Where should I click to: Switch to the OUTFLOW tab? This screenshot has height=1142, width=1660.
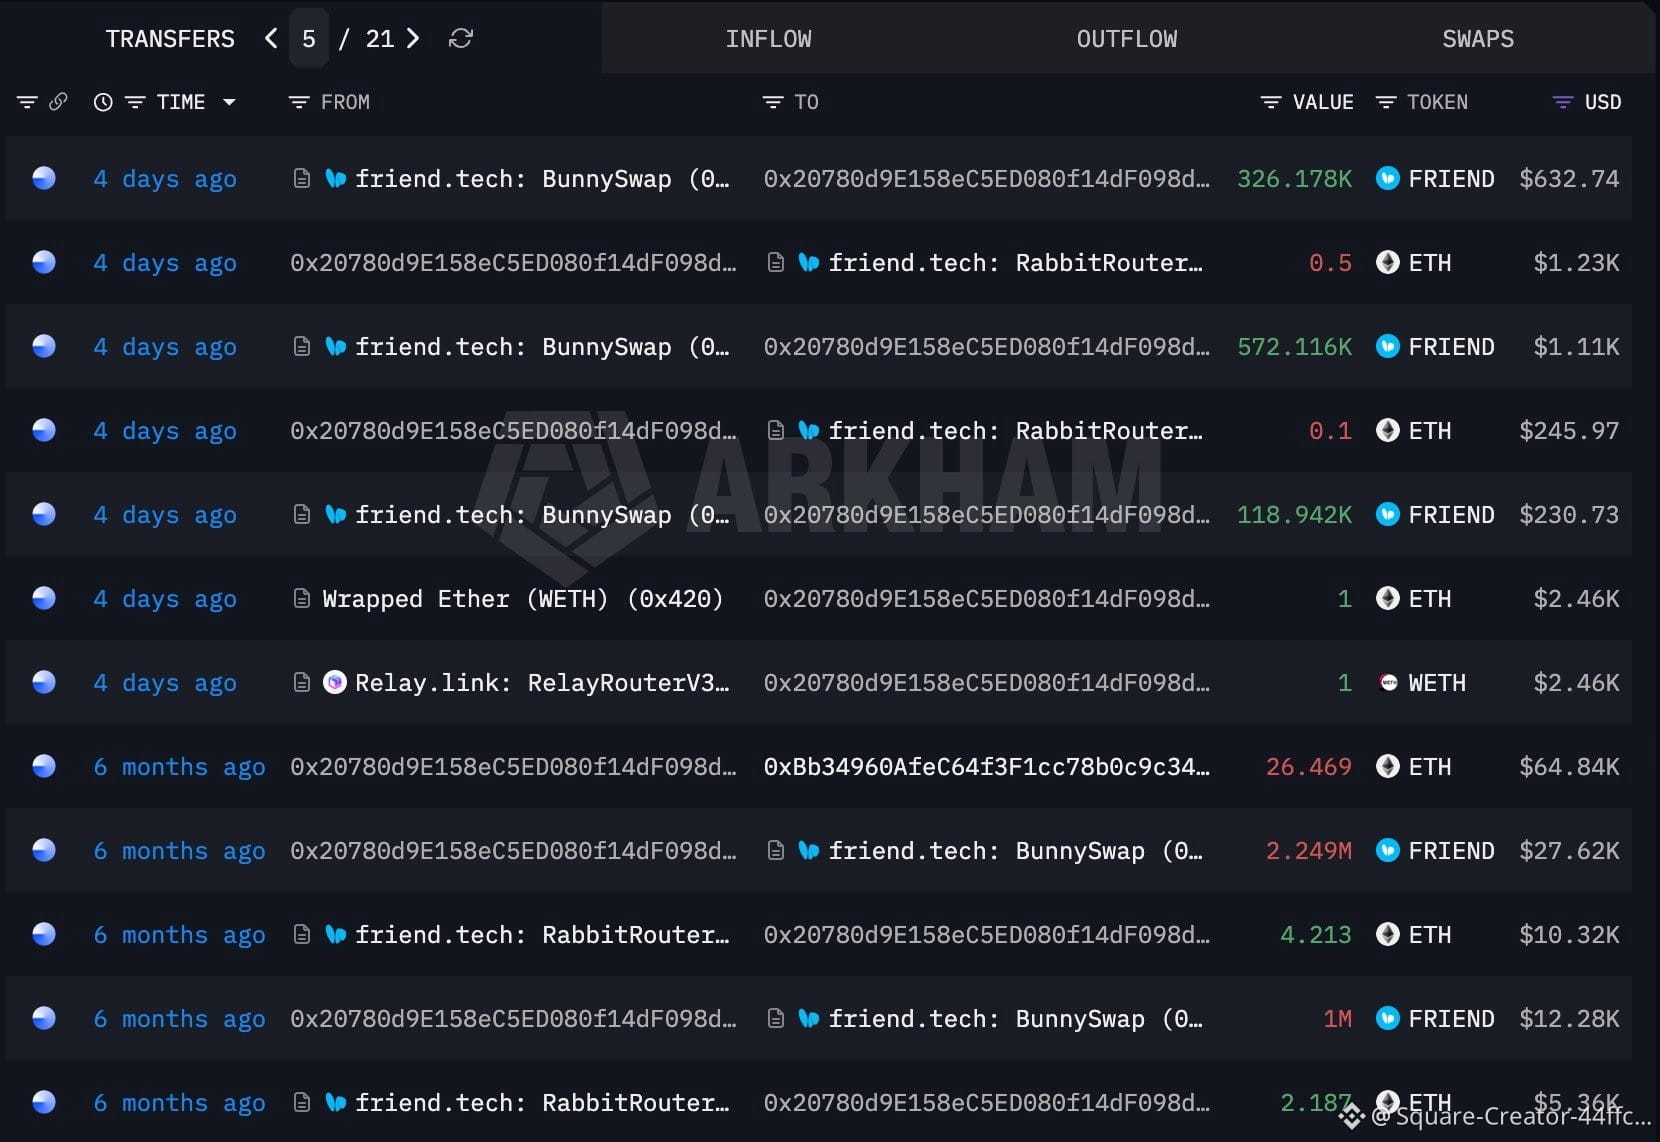pyautogui.click(x=1127, y=39)
